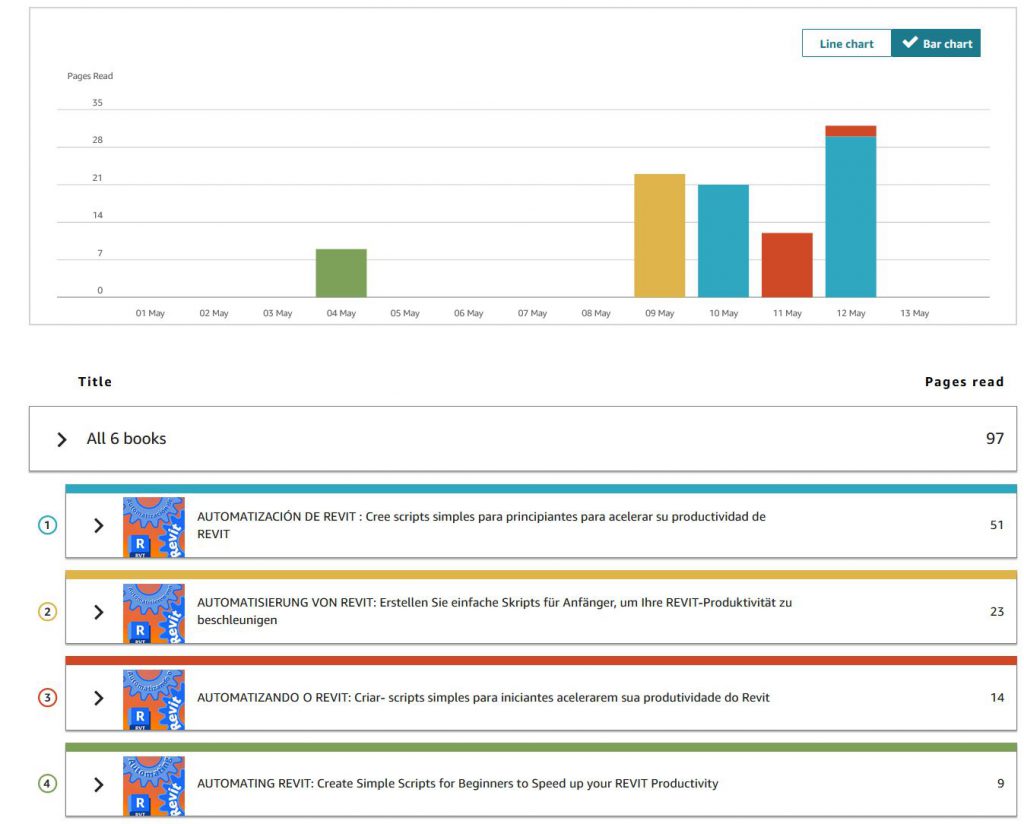The width and height of the screenshot is (1024, 824).
Task: Expand the Automating Revit English book row
Action: [x=98, y=784]
